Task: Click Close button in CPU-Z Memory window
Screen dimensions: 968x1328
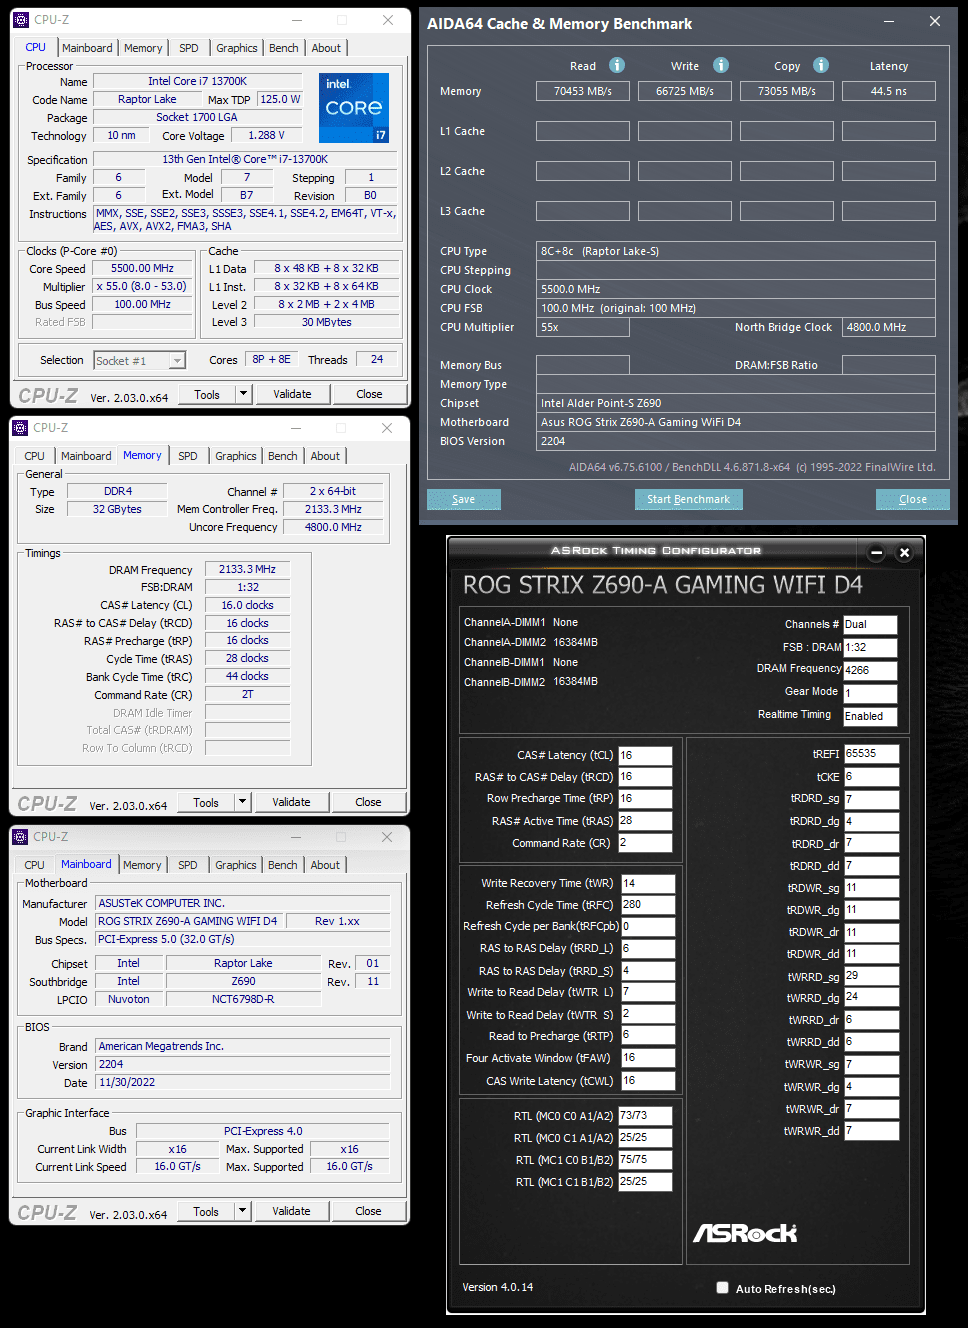Action: point(368,802)
